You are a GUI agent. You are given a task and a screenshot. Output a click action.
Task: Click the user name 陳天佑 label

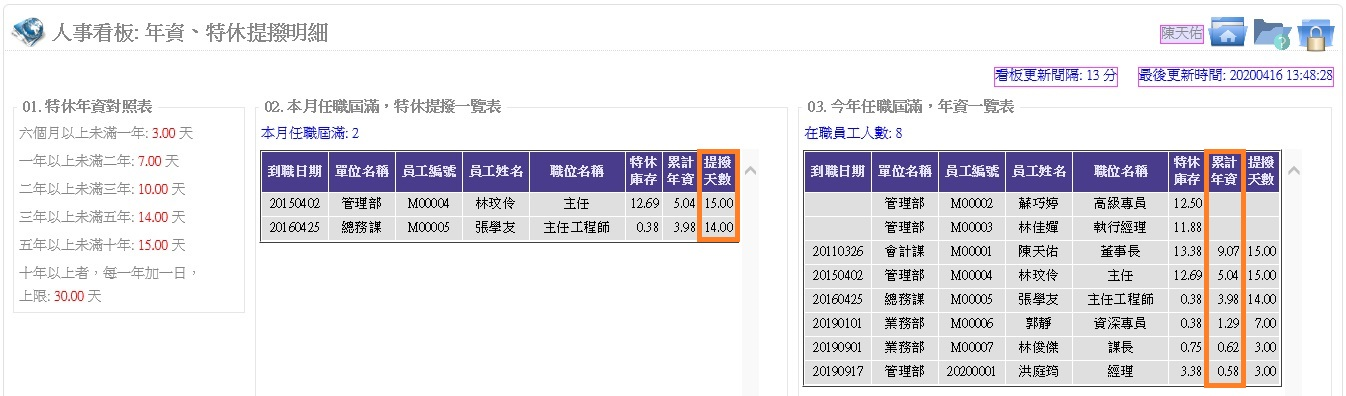click(1181, 33)
